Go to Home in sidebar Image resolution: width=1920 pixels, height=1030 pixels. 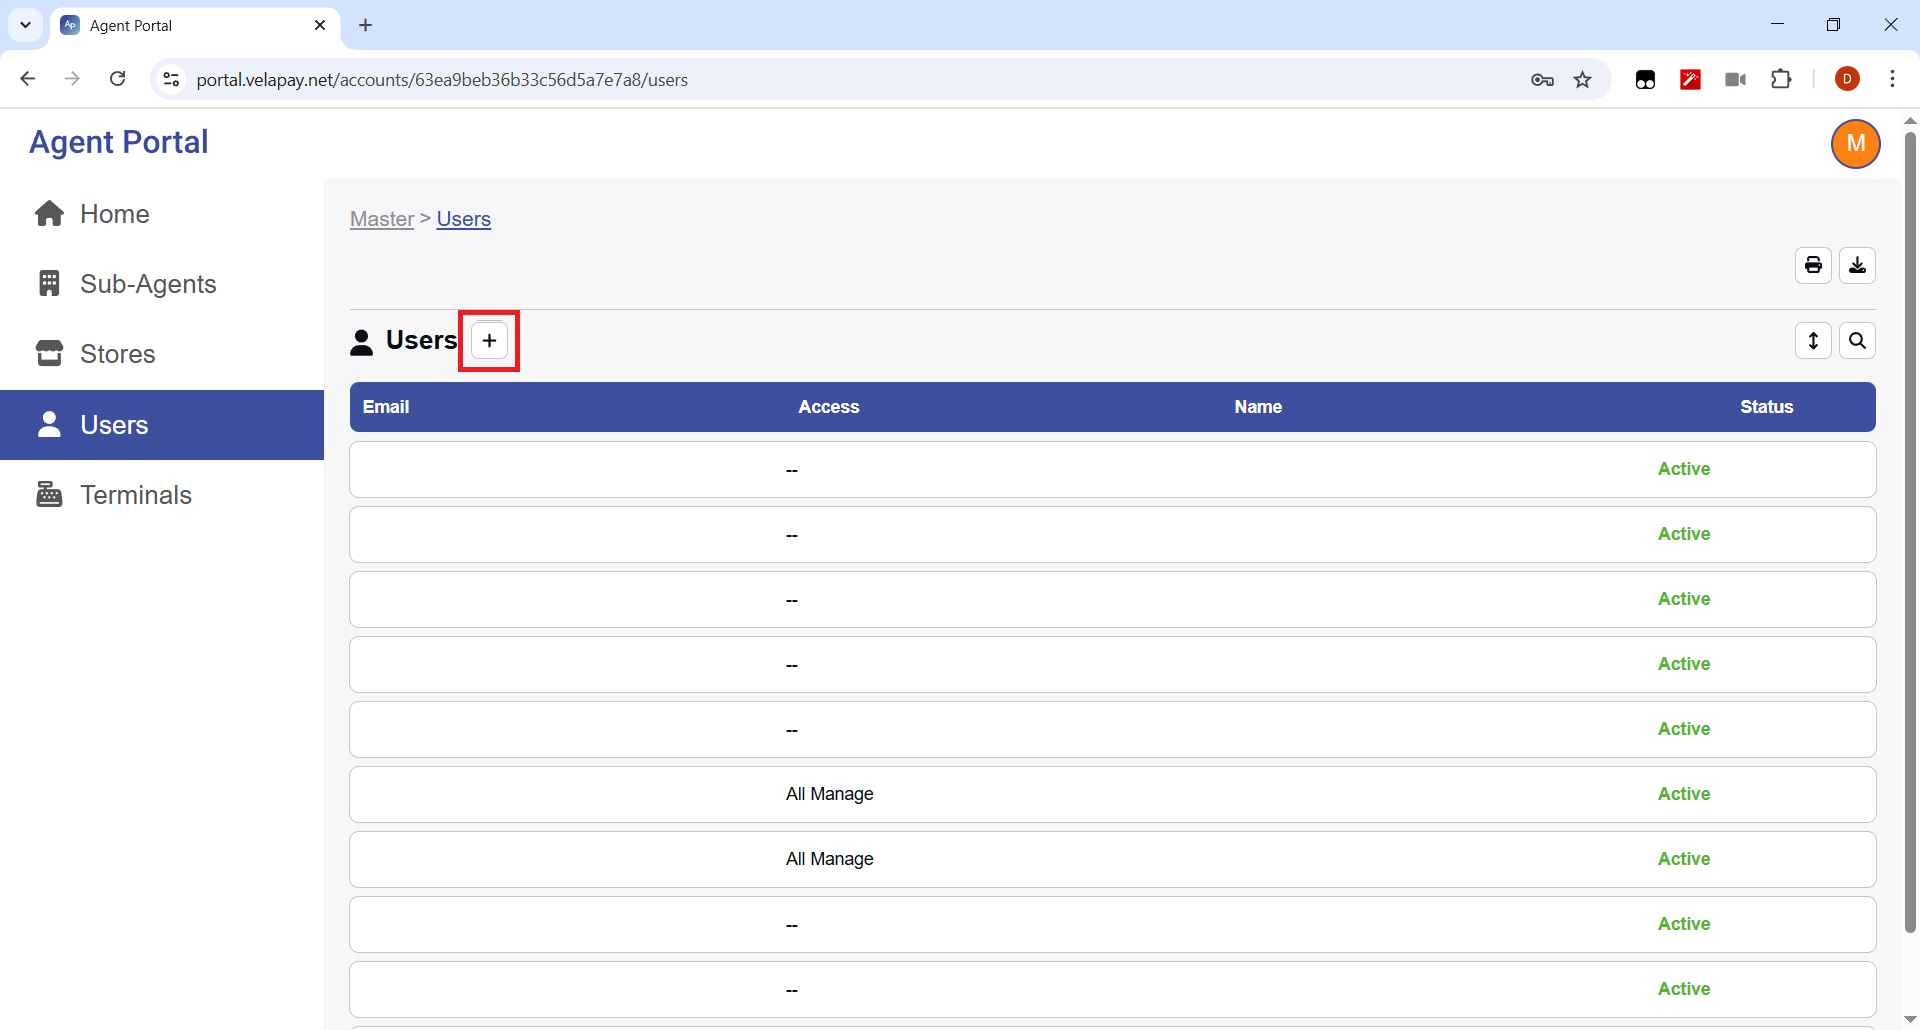(x=162, y=214)
